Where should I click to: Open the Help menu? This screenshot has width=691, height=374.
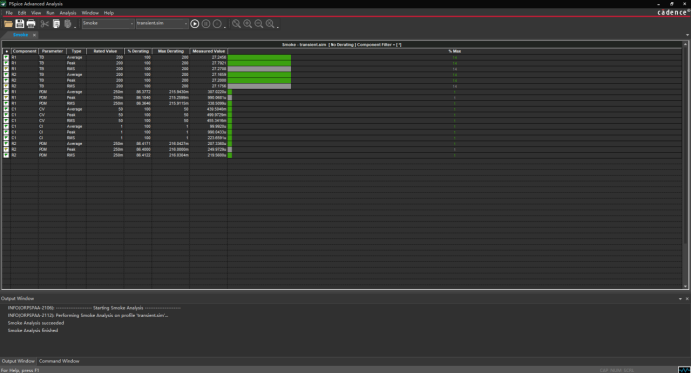click(108, 13)
